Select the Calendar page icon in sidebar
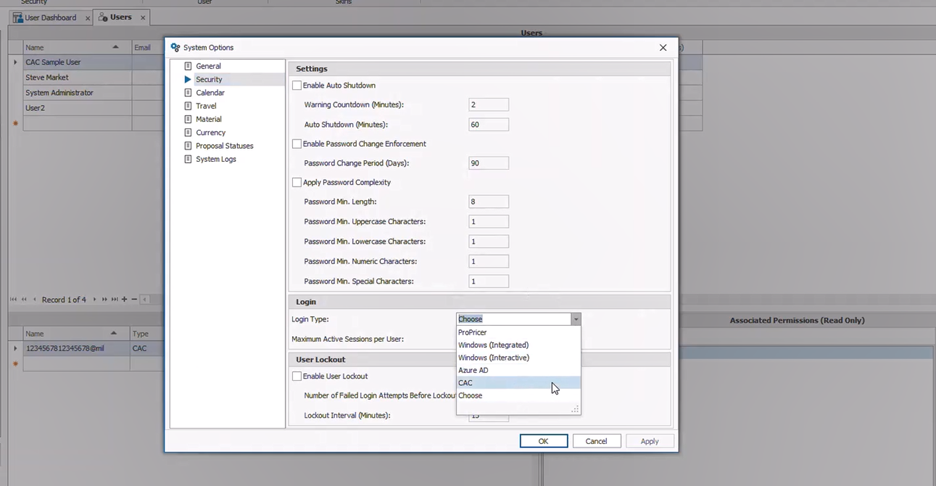 pos(187,93)
